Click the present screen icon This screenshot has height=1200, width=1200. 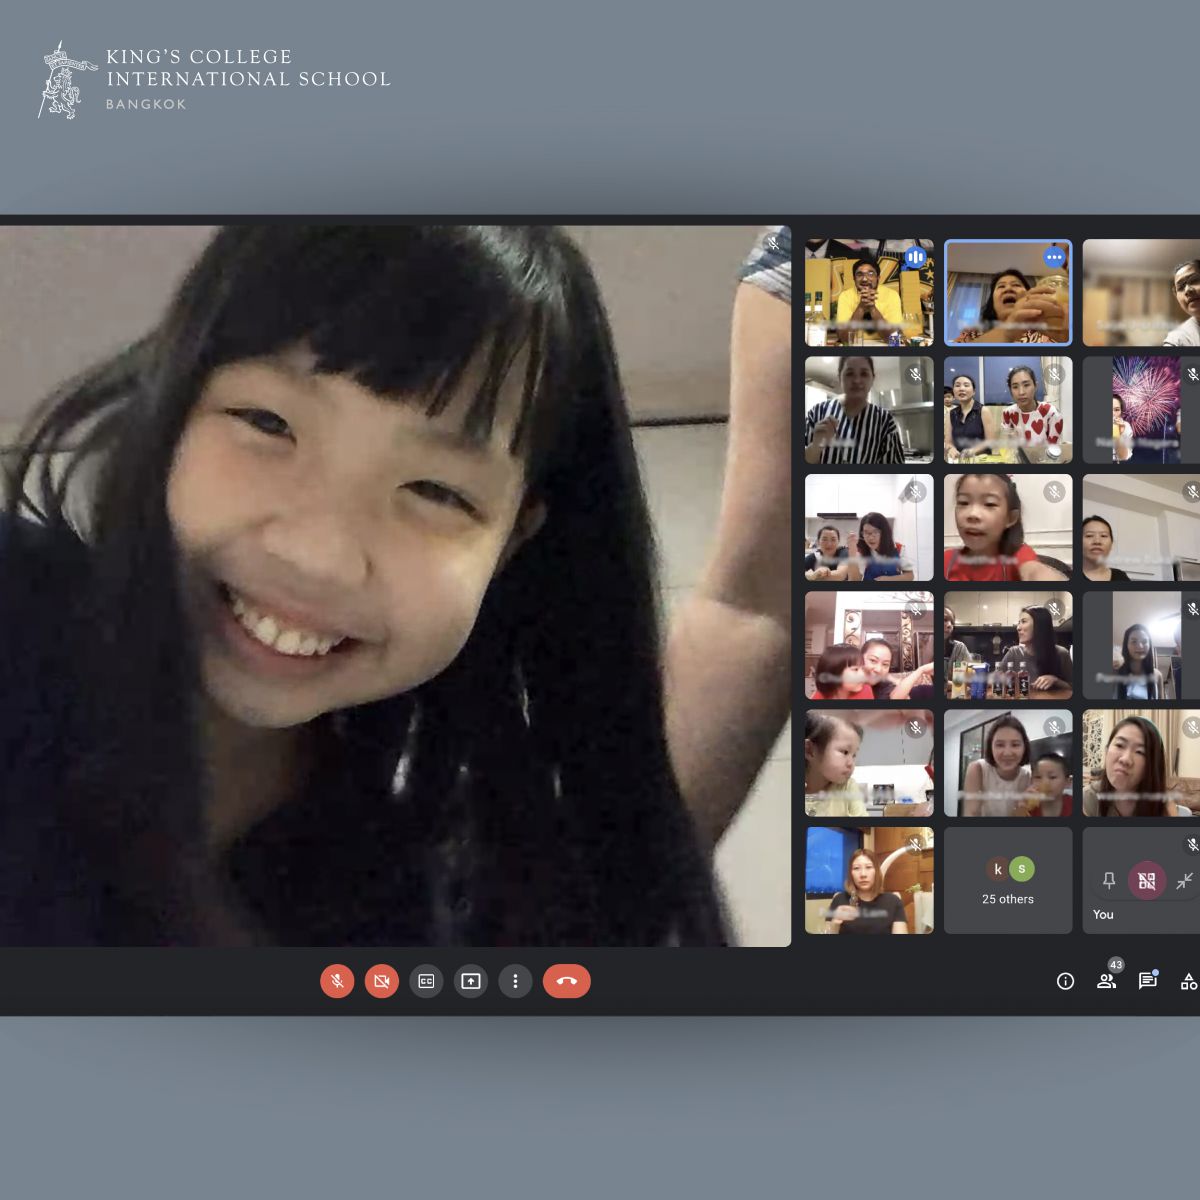tap(470, 981)
